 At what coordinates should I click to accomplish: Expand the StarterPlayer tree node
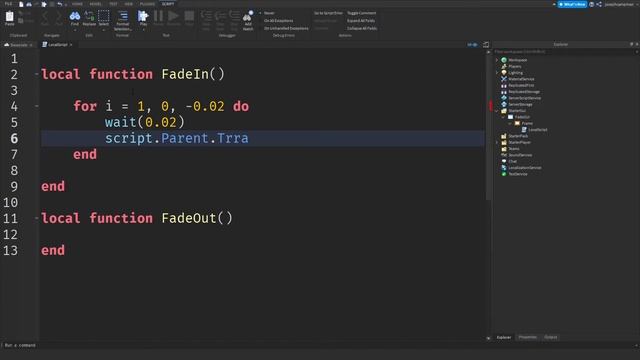497,142
